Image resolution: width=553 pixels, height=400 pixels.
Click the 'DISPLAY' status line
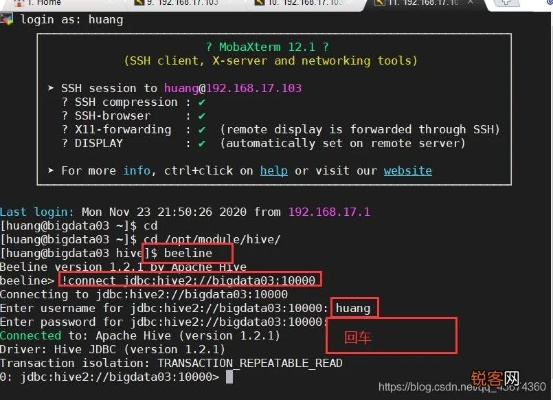pos(263,144)
